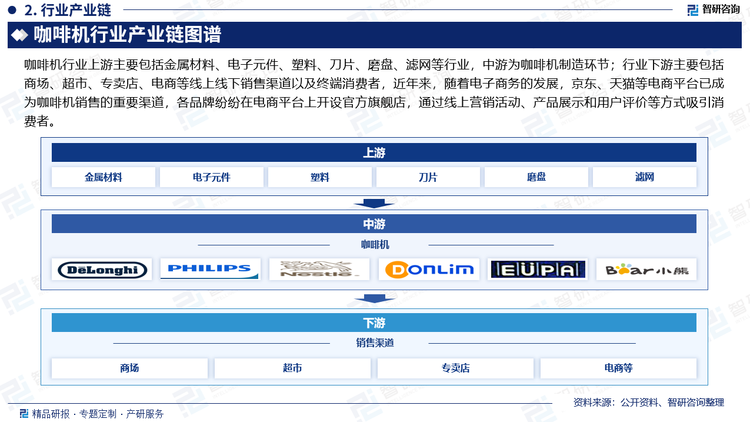Click the 超市 sales channel box
750x422 pixels.
tap(292, 368)
